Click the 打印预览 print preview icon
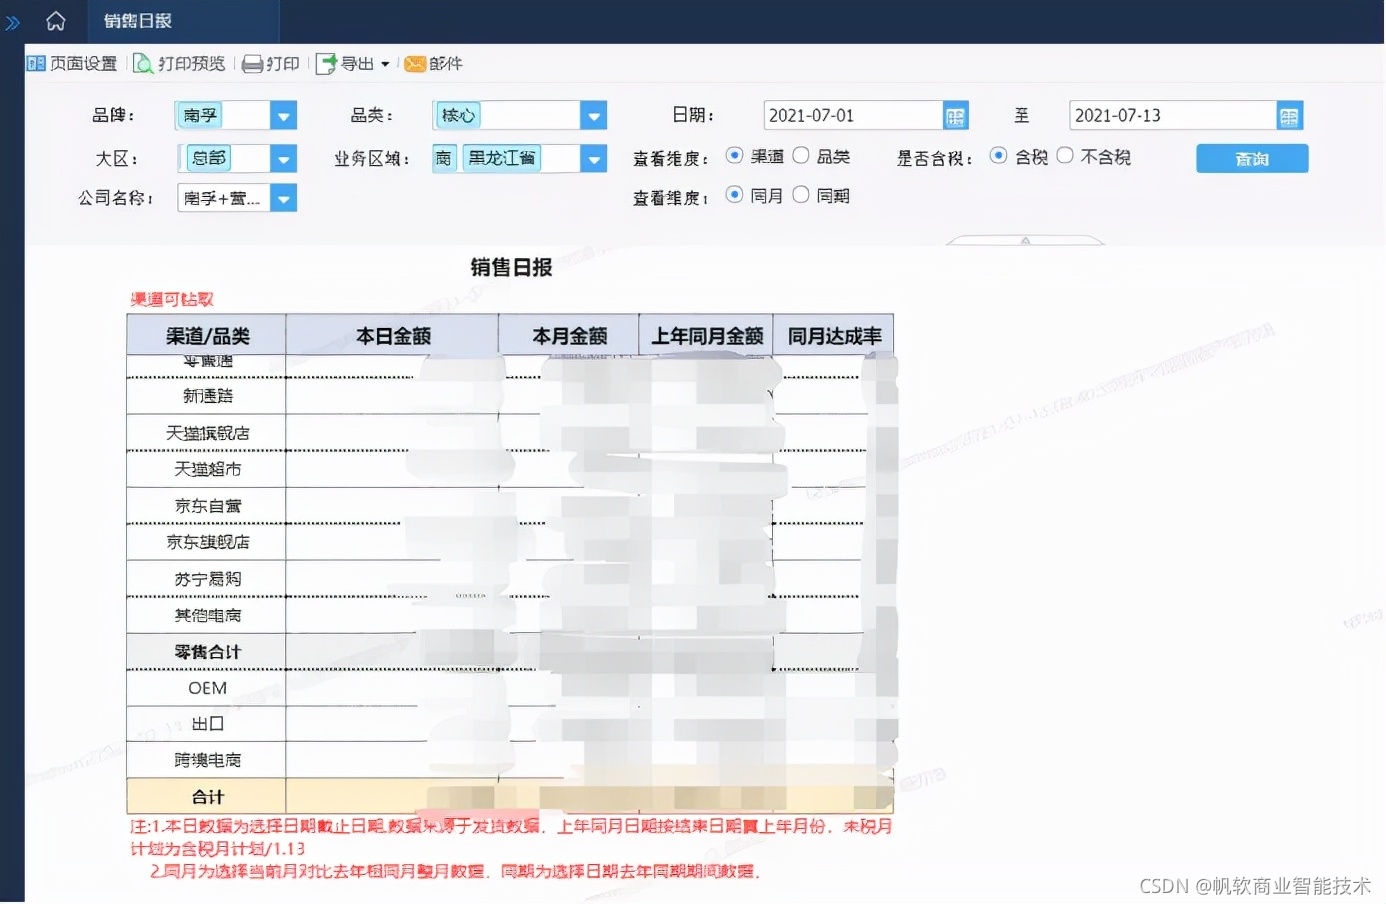The height and width of the screenshot is (904, 1386). pyautogui.click(x=142, y=63)
